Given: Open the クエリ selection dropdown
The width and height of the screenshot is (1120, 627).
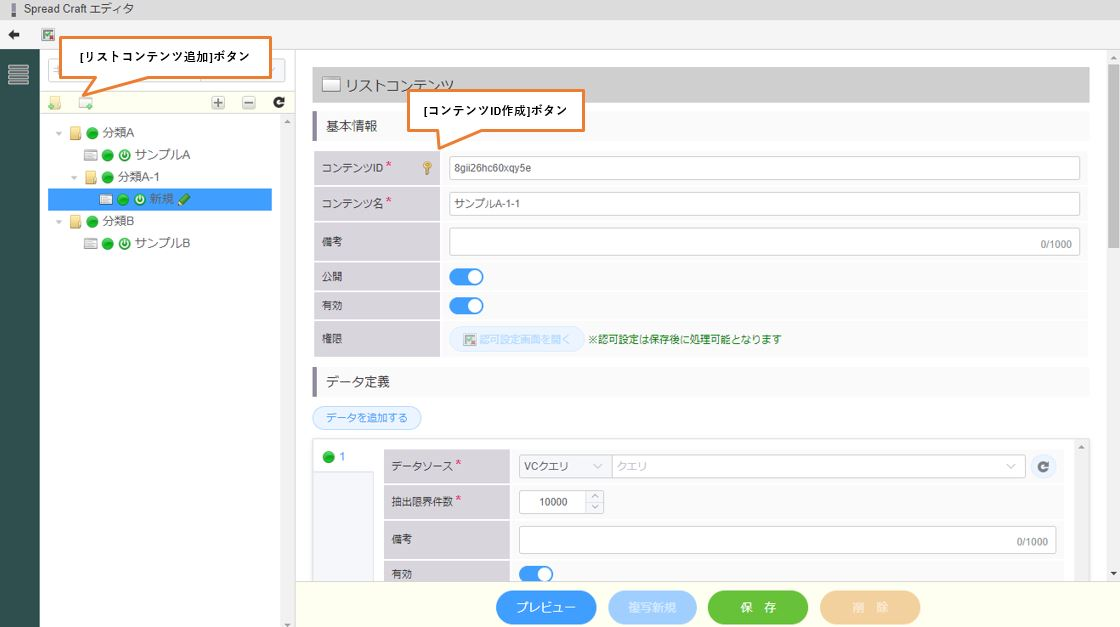Looking at the screenshot, I should point(818,466).
